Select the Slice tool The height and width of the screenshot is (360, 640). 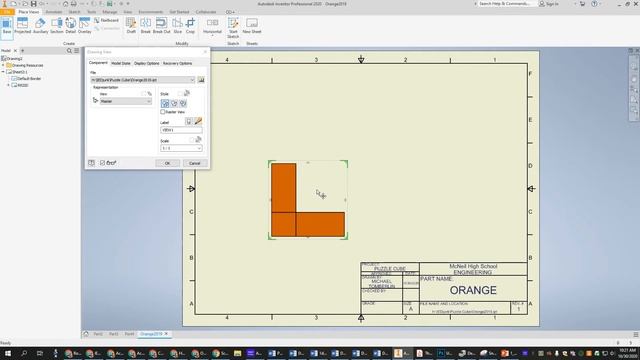coord(178,26)
